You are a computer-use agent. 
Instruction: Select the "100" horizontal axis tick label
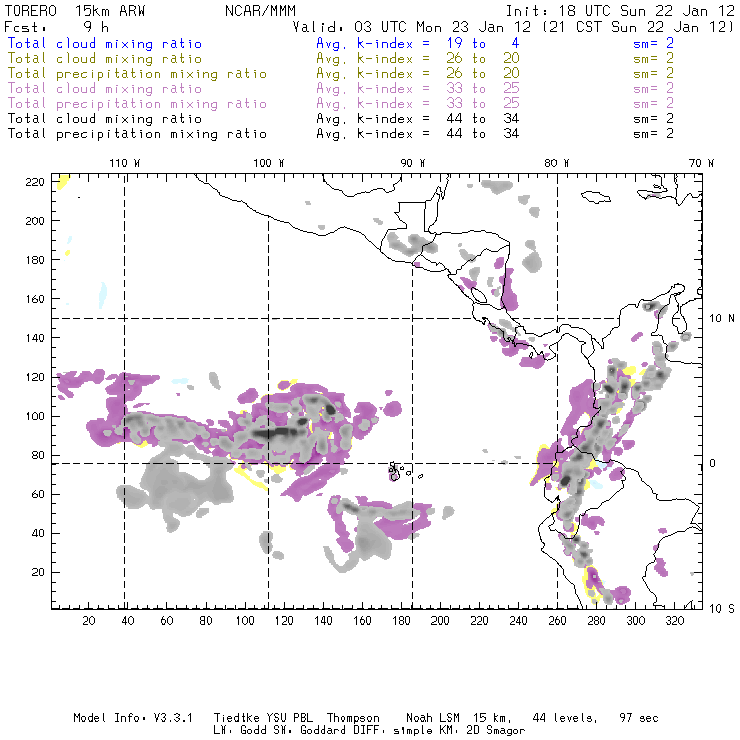tap(245, 621)
